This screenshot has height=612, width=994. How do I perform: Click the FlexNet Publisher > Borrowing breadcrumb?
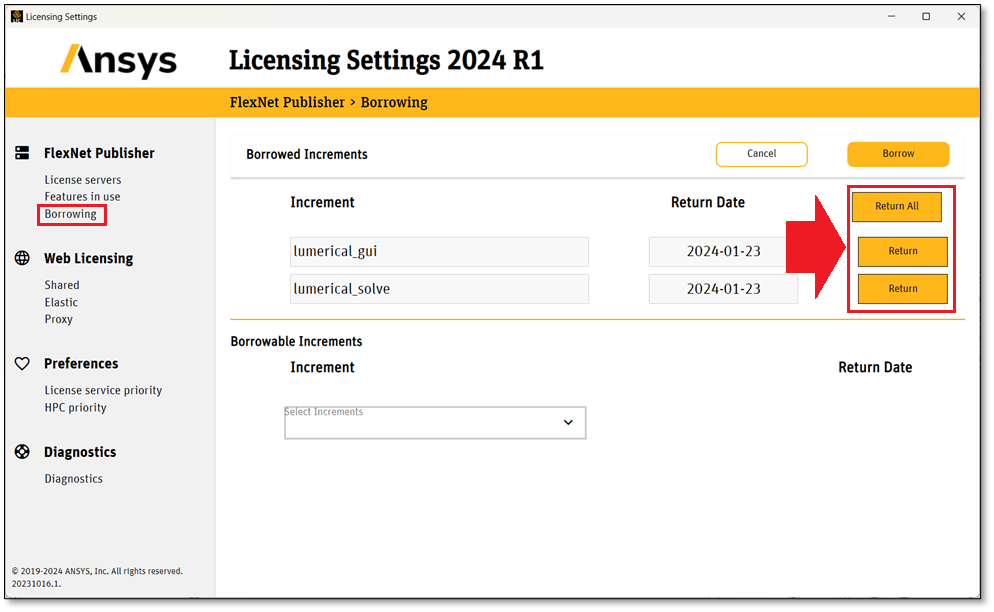pyautogui.click(x=328, y=103)
